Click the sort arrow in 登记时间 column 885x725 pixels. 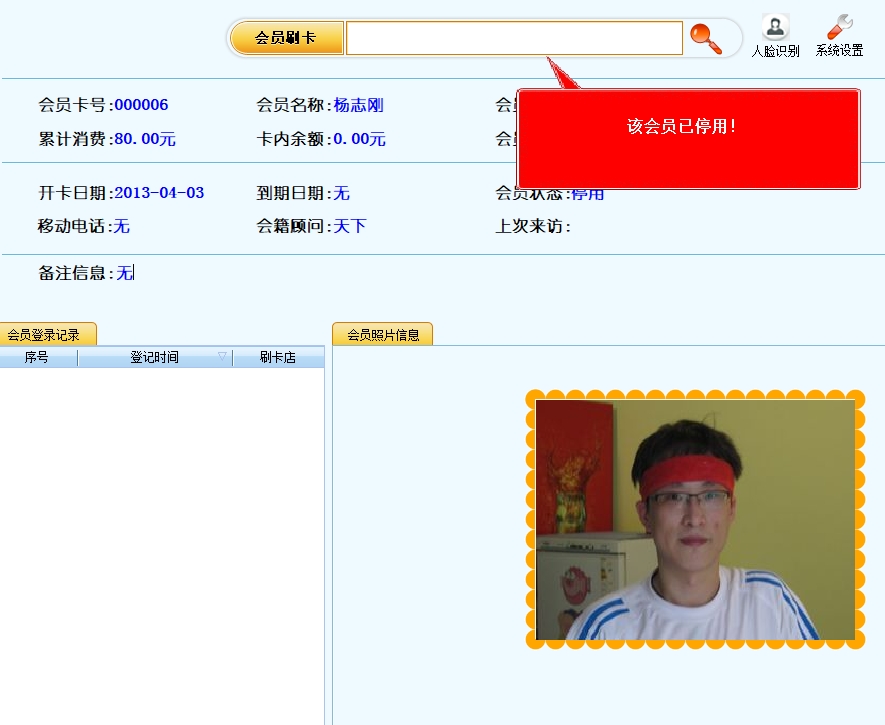pos(222,356)
